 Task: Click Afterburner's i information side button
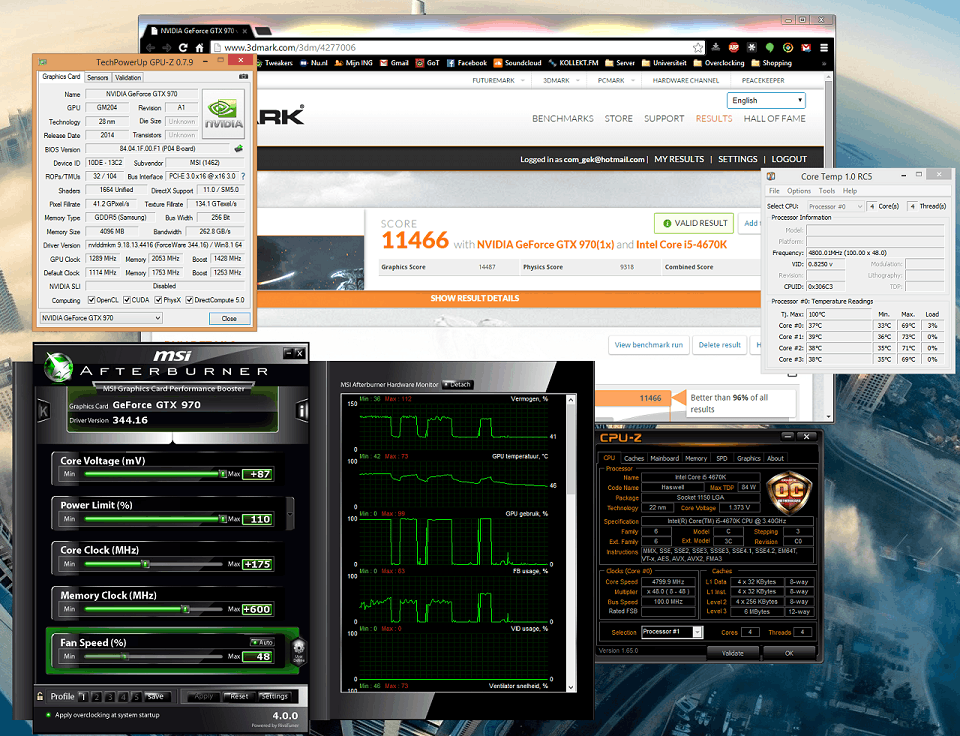(302, 410)
